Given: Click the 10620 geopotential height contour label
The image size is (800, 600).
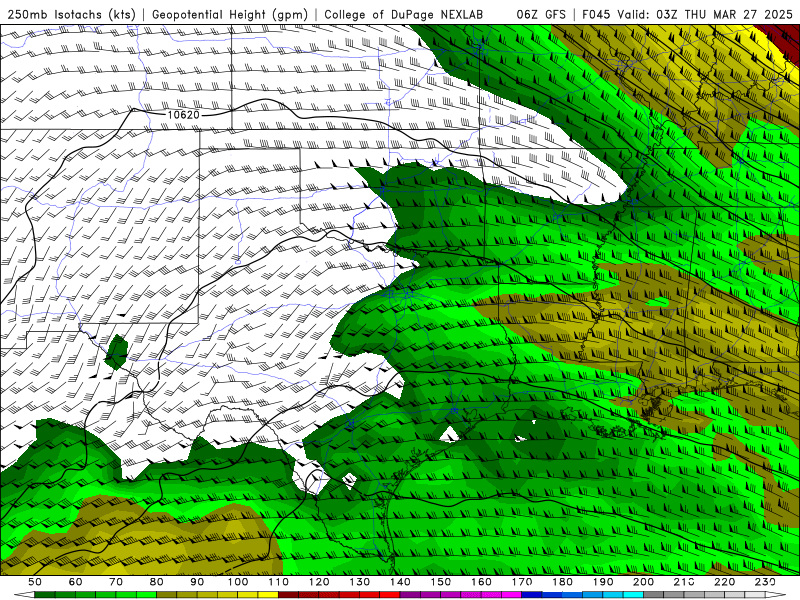Looking at the screenshot, I should (x=184, y=115).
